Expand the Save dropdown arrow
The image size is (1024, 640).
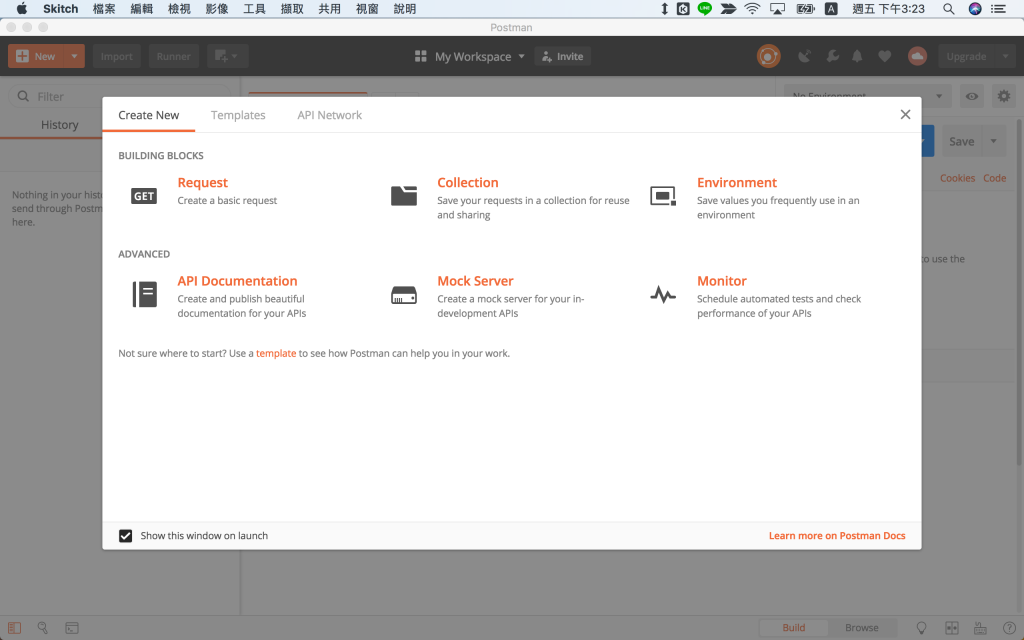[994, 141]
